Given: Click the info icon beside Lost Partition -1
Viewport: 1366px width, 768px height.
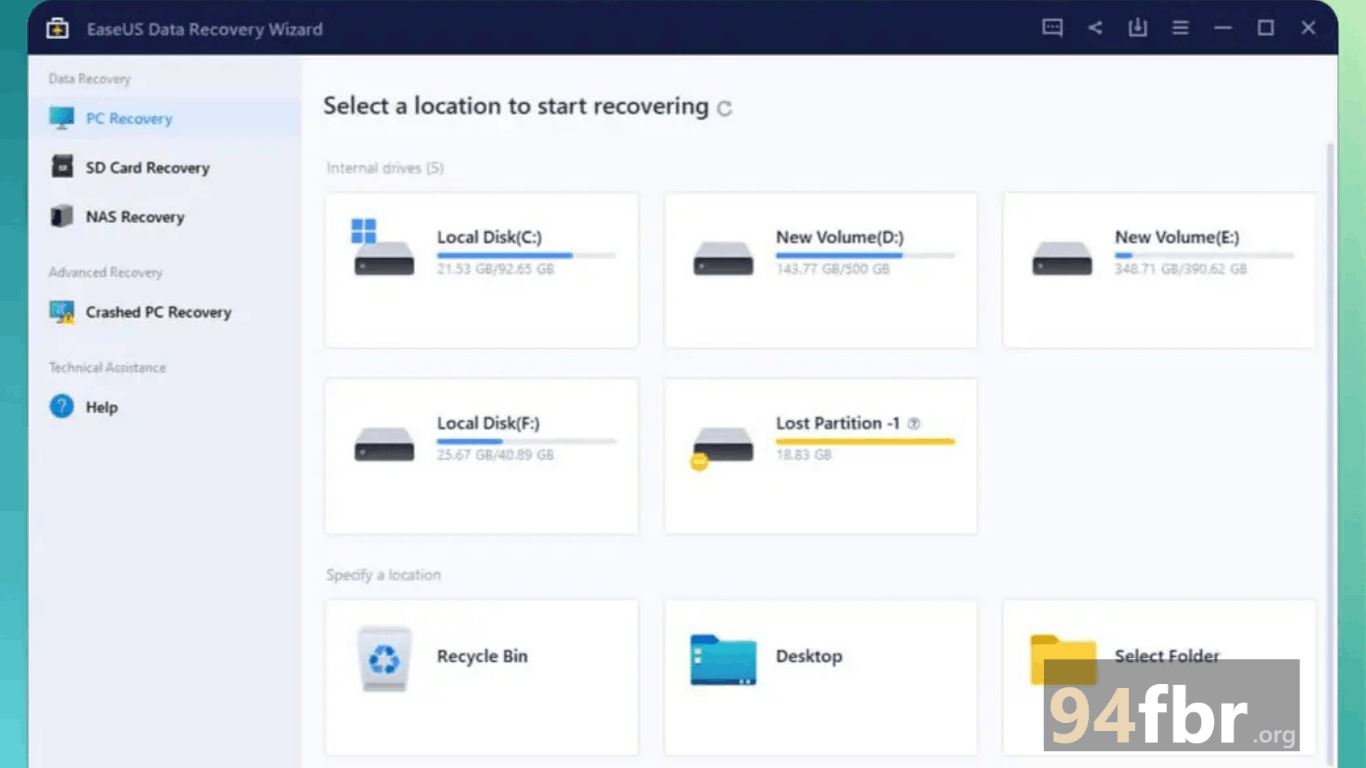Looking at the screenshot, I should pyautogui.click(x=914, y=424).
